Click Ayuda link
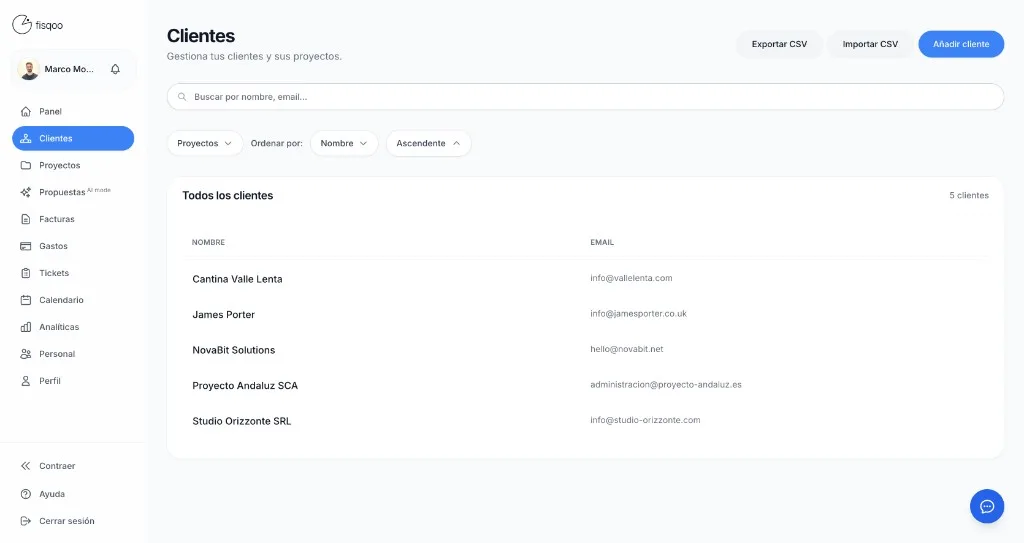 click(73, 494)
